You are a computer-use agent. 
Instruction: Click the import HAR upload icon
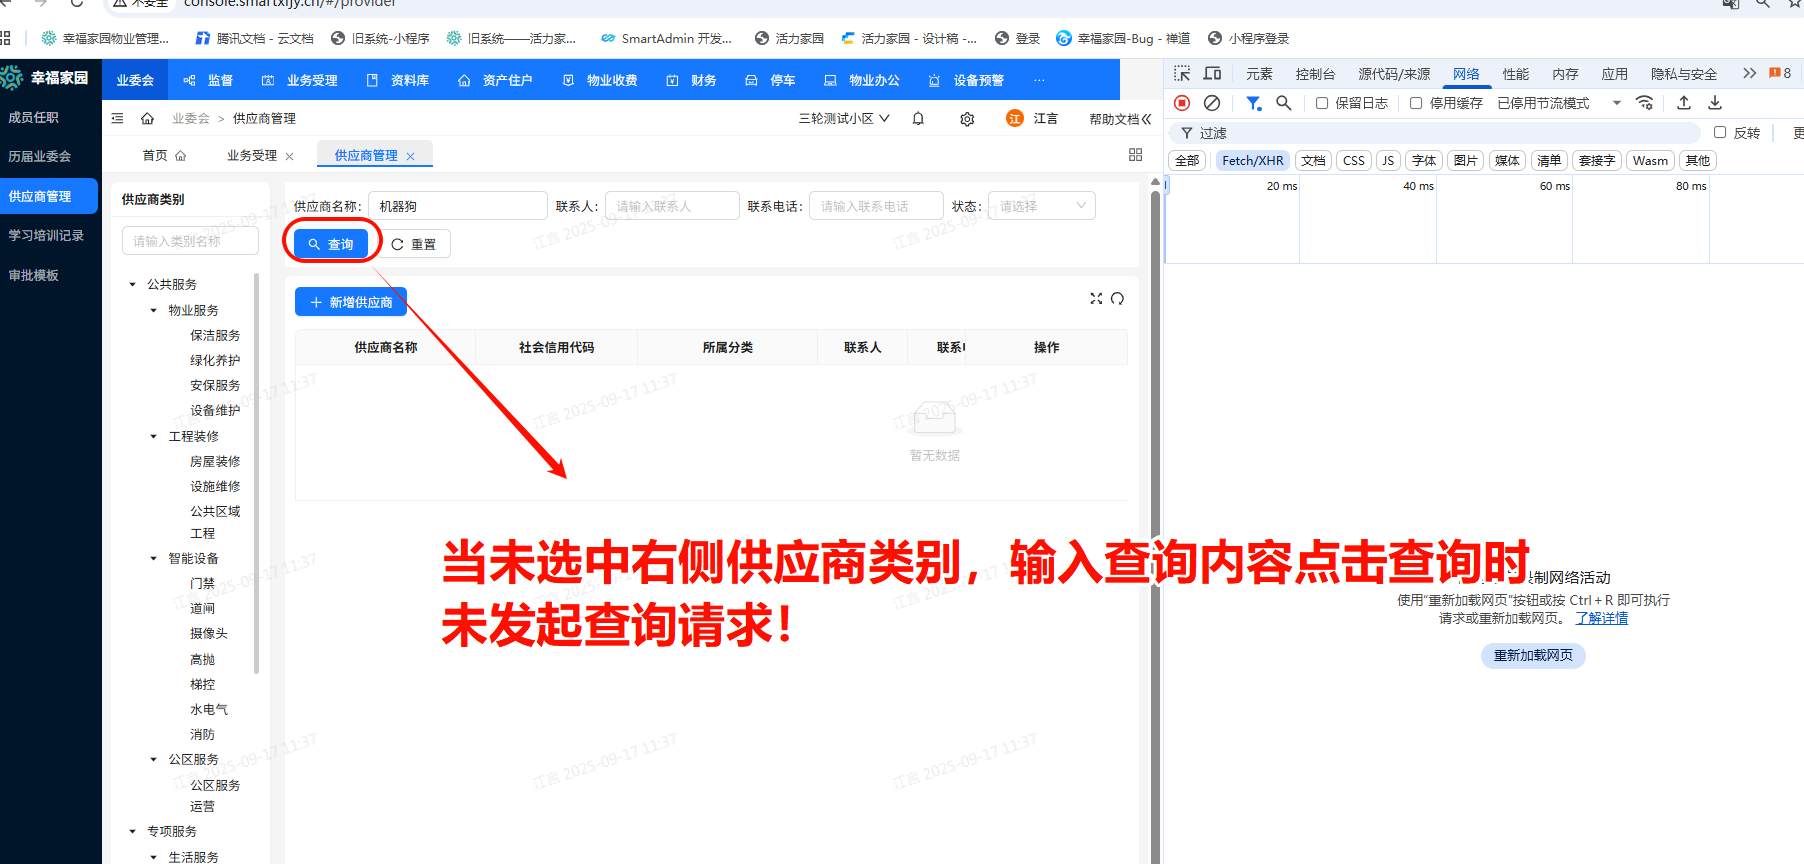(1684, 103)
